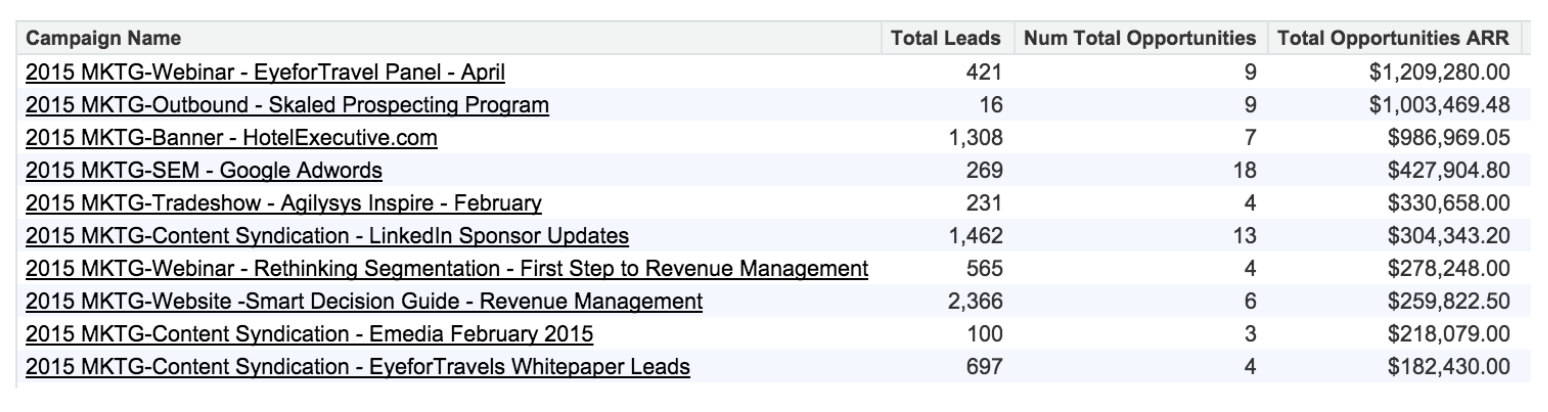The width and height of the screenshot is (1548, 412).
Task: Open the EyeforTravels Whitepaper Leads campaign link
Action: (x=358, y=368)
